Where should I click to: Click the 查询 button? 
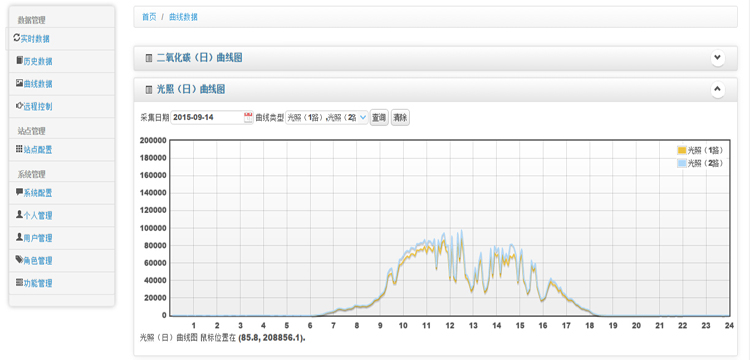(379, 118)
